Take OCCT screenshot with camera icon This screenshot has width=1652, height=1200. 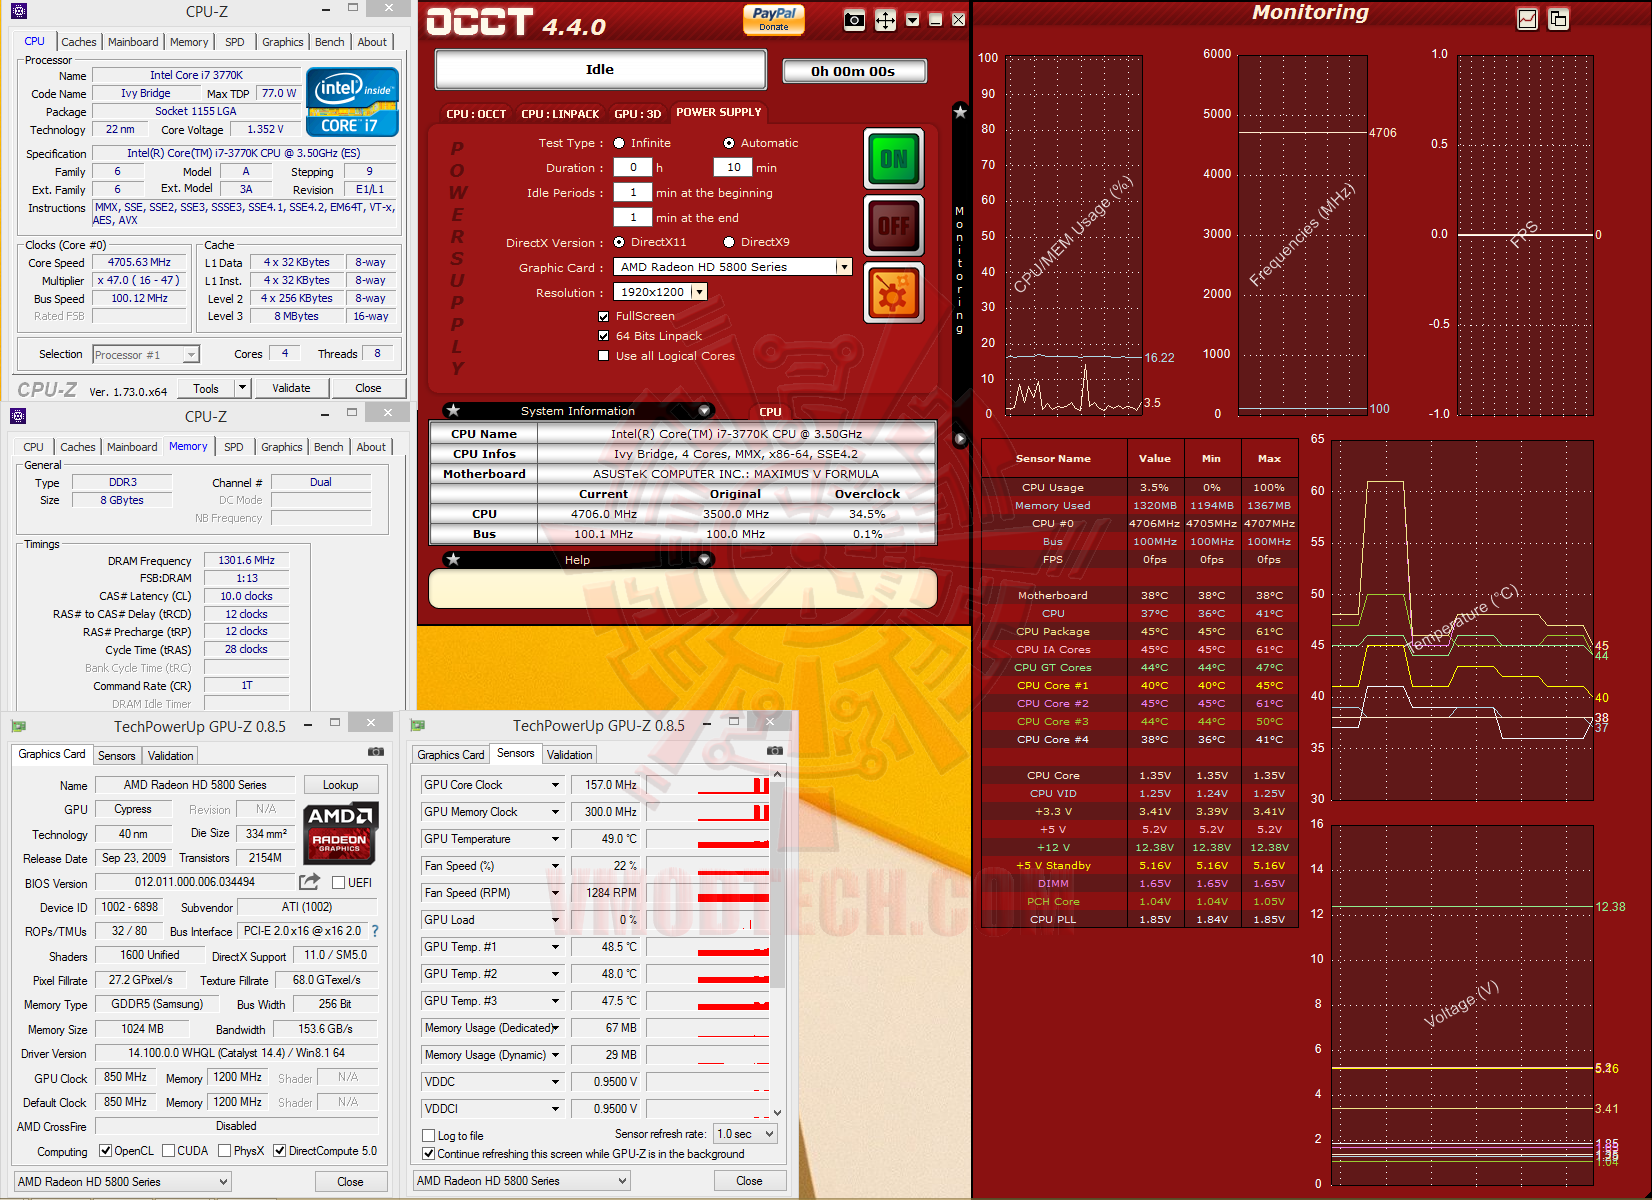(854, 20)
